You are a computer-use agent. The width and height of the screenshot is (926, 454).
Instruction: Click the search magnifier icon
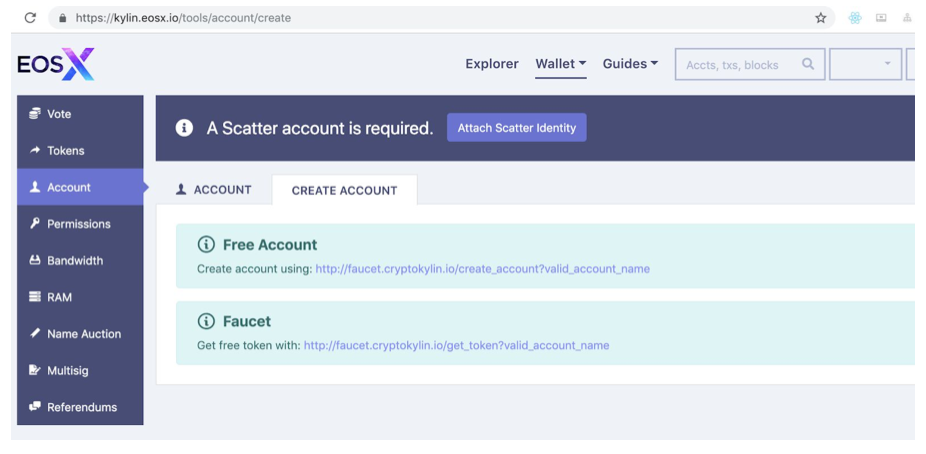808,64
